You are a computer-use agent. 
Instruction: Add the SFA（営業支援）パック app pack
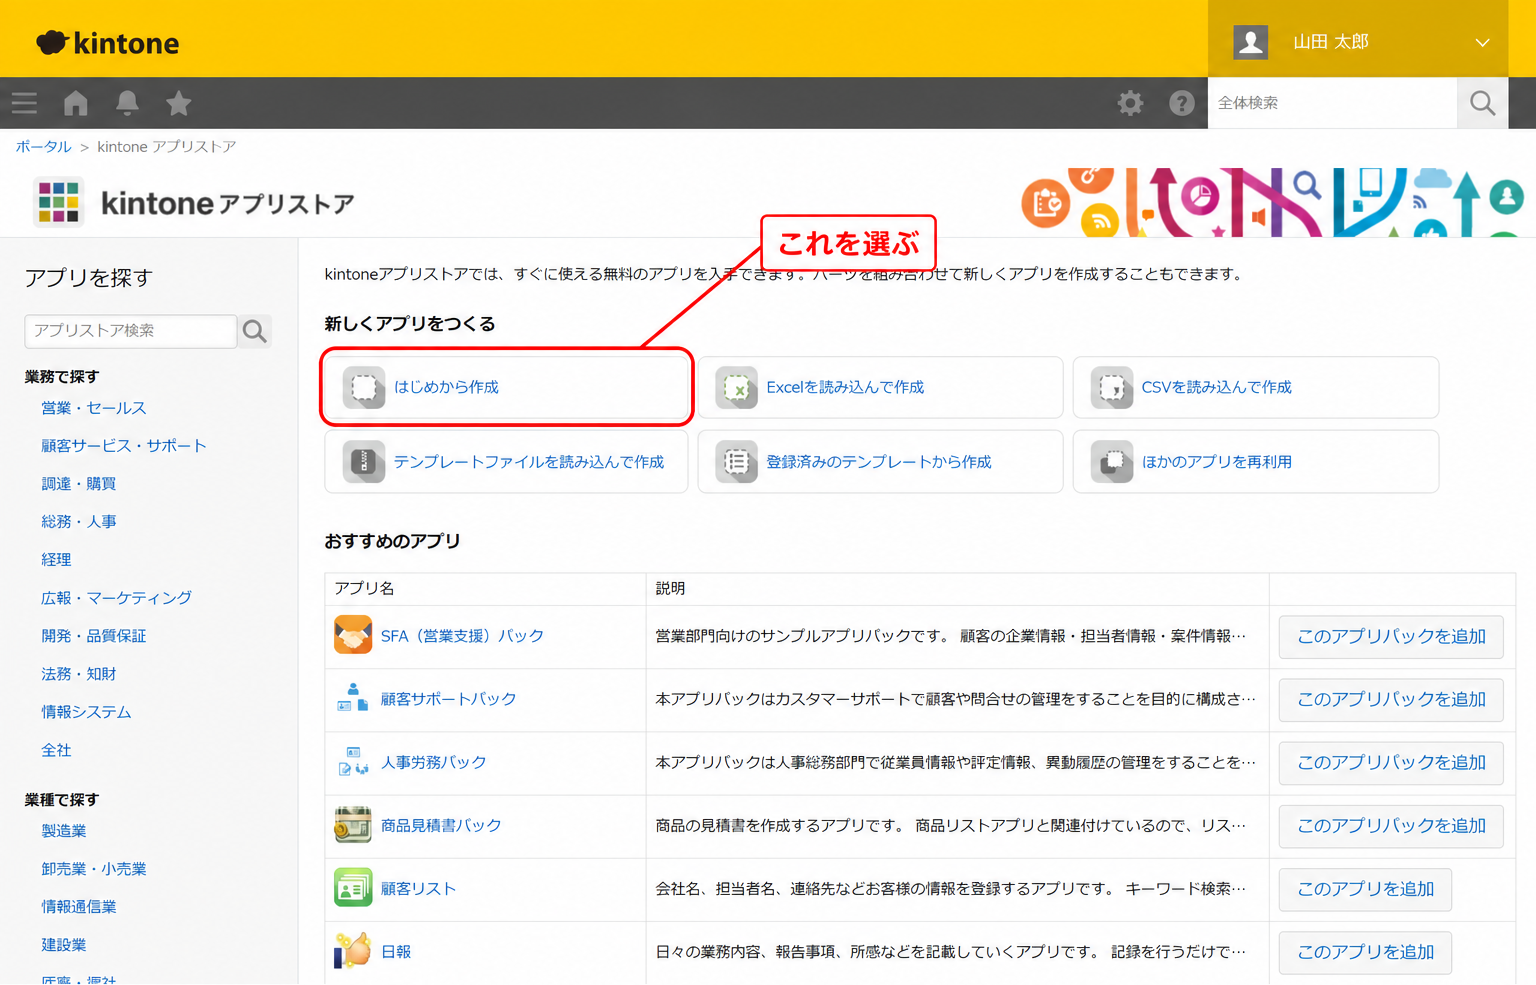click(1391, 637)
